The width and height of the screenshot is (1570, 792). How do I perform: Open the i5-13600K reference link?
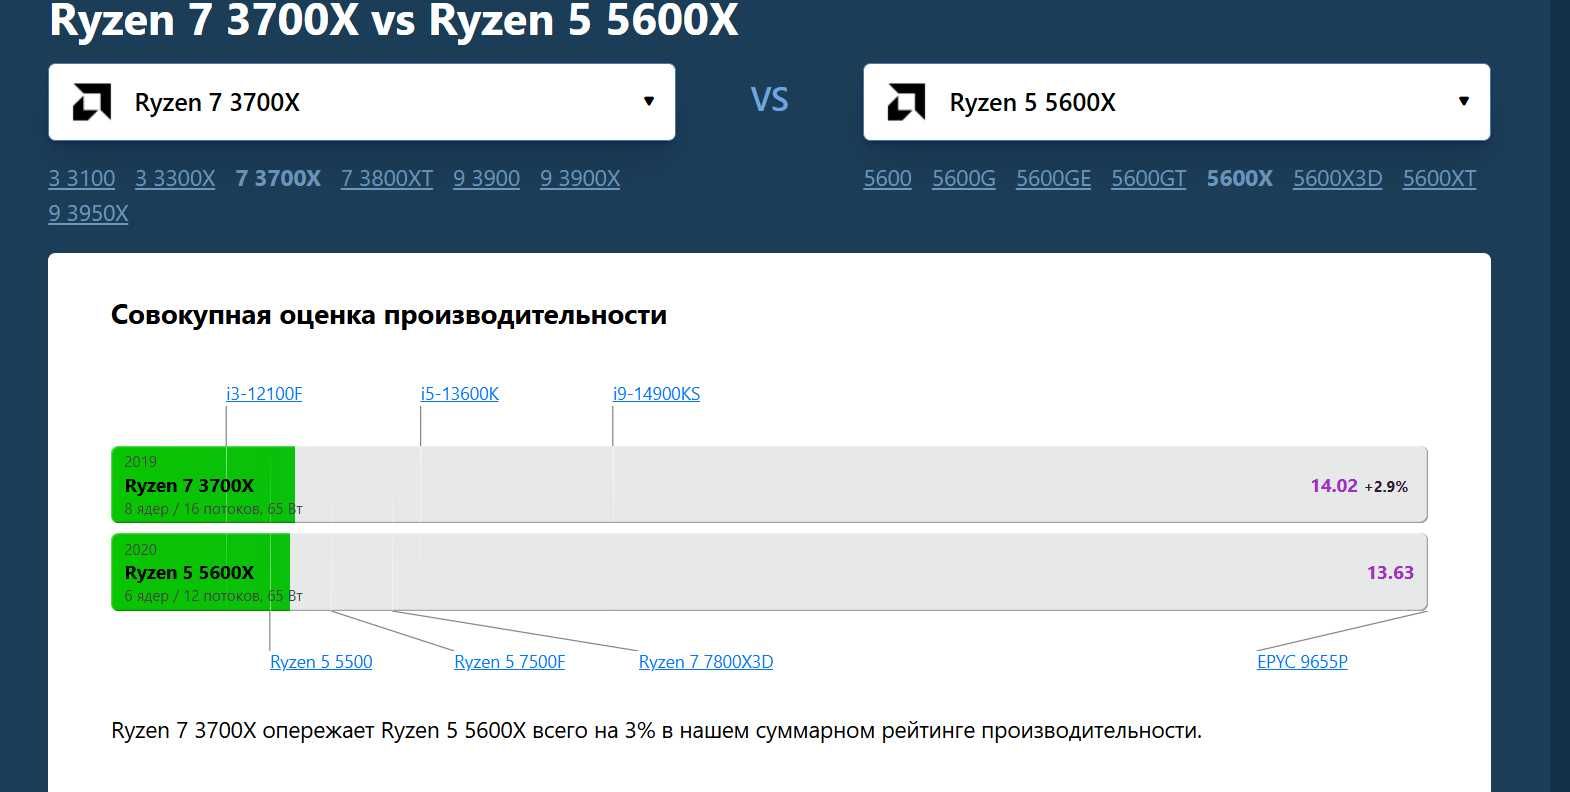click(460, 394)
